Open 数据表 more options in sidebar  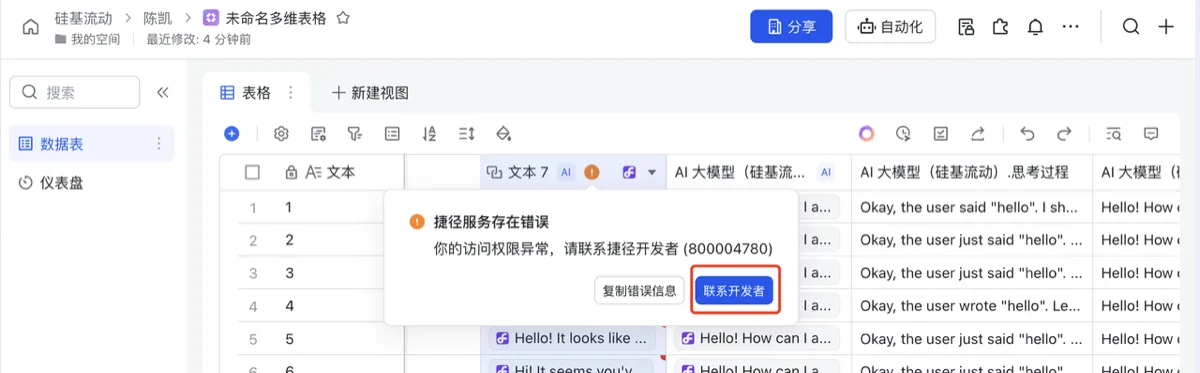click(x=158, y=144)
